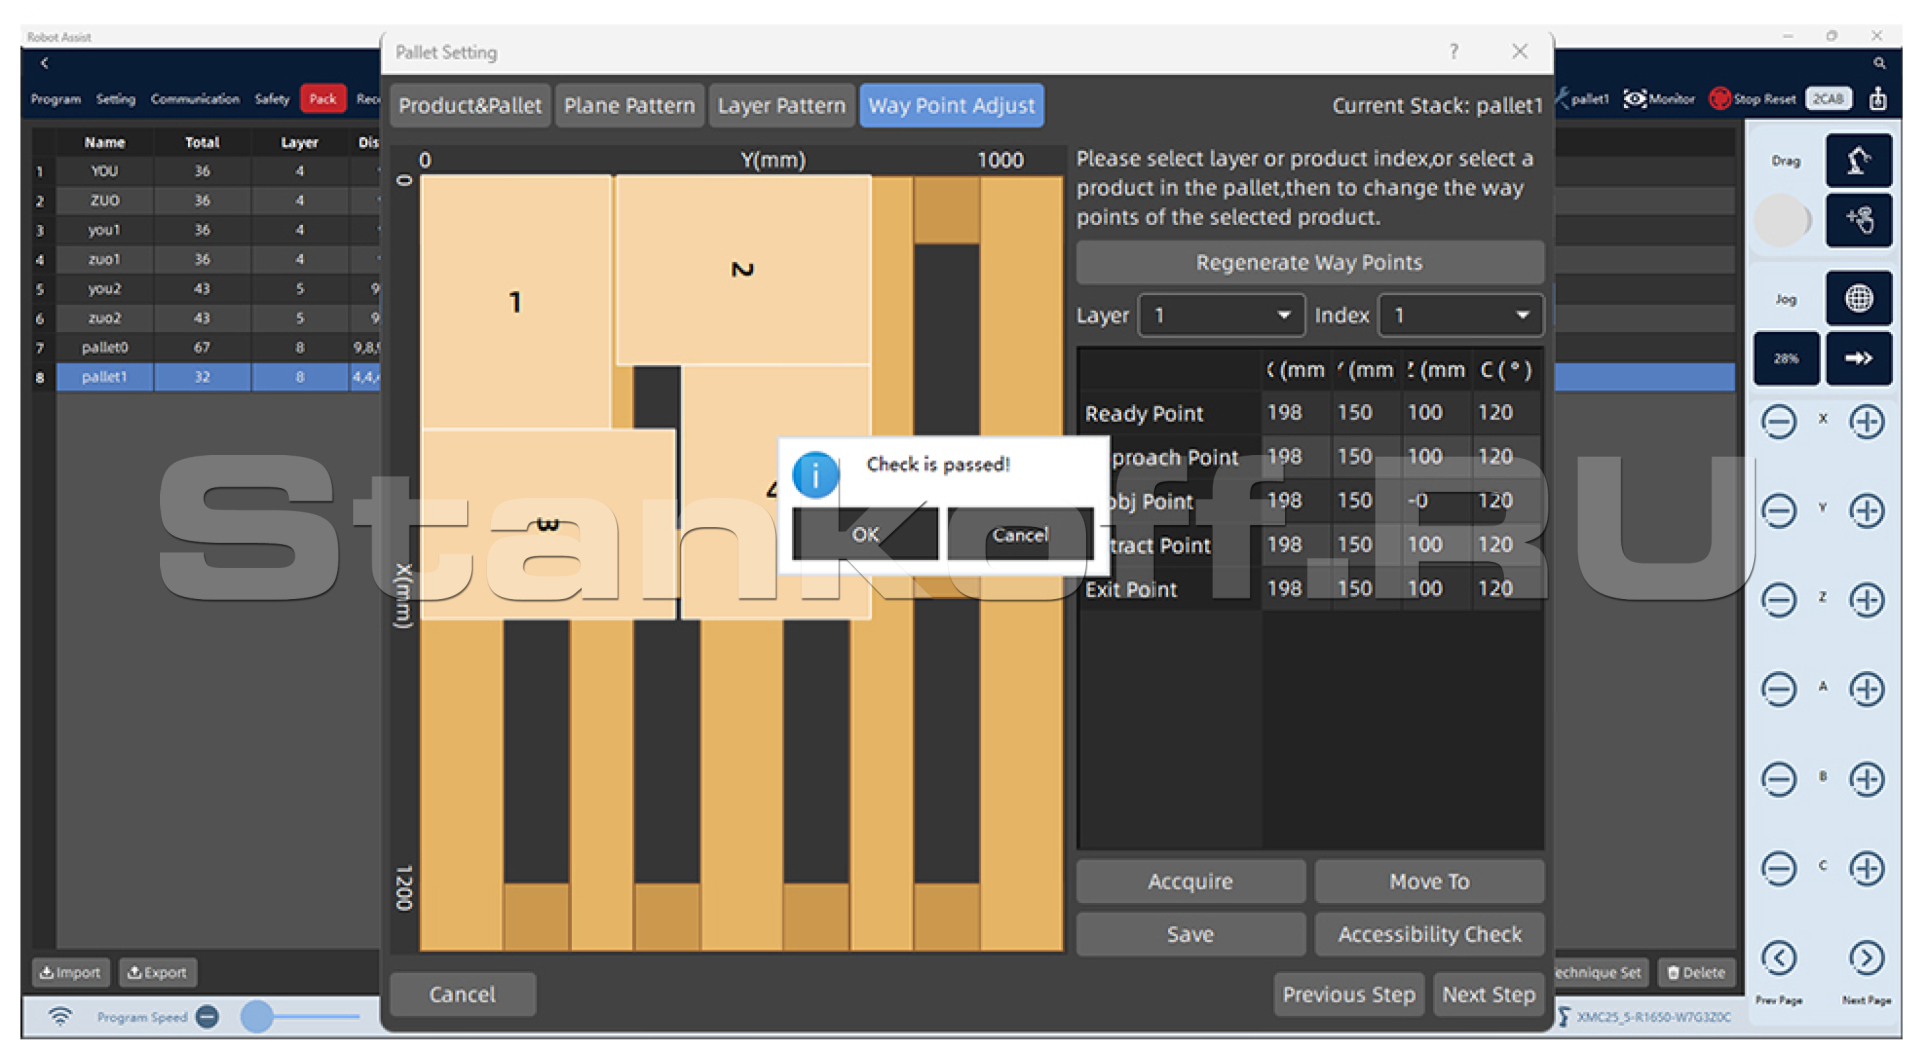The height and width of the screenshot is (1061, 1920).
Task: Jog C axis minus
Action: [x=1778, y=868]
